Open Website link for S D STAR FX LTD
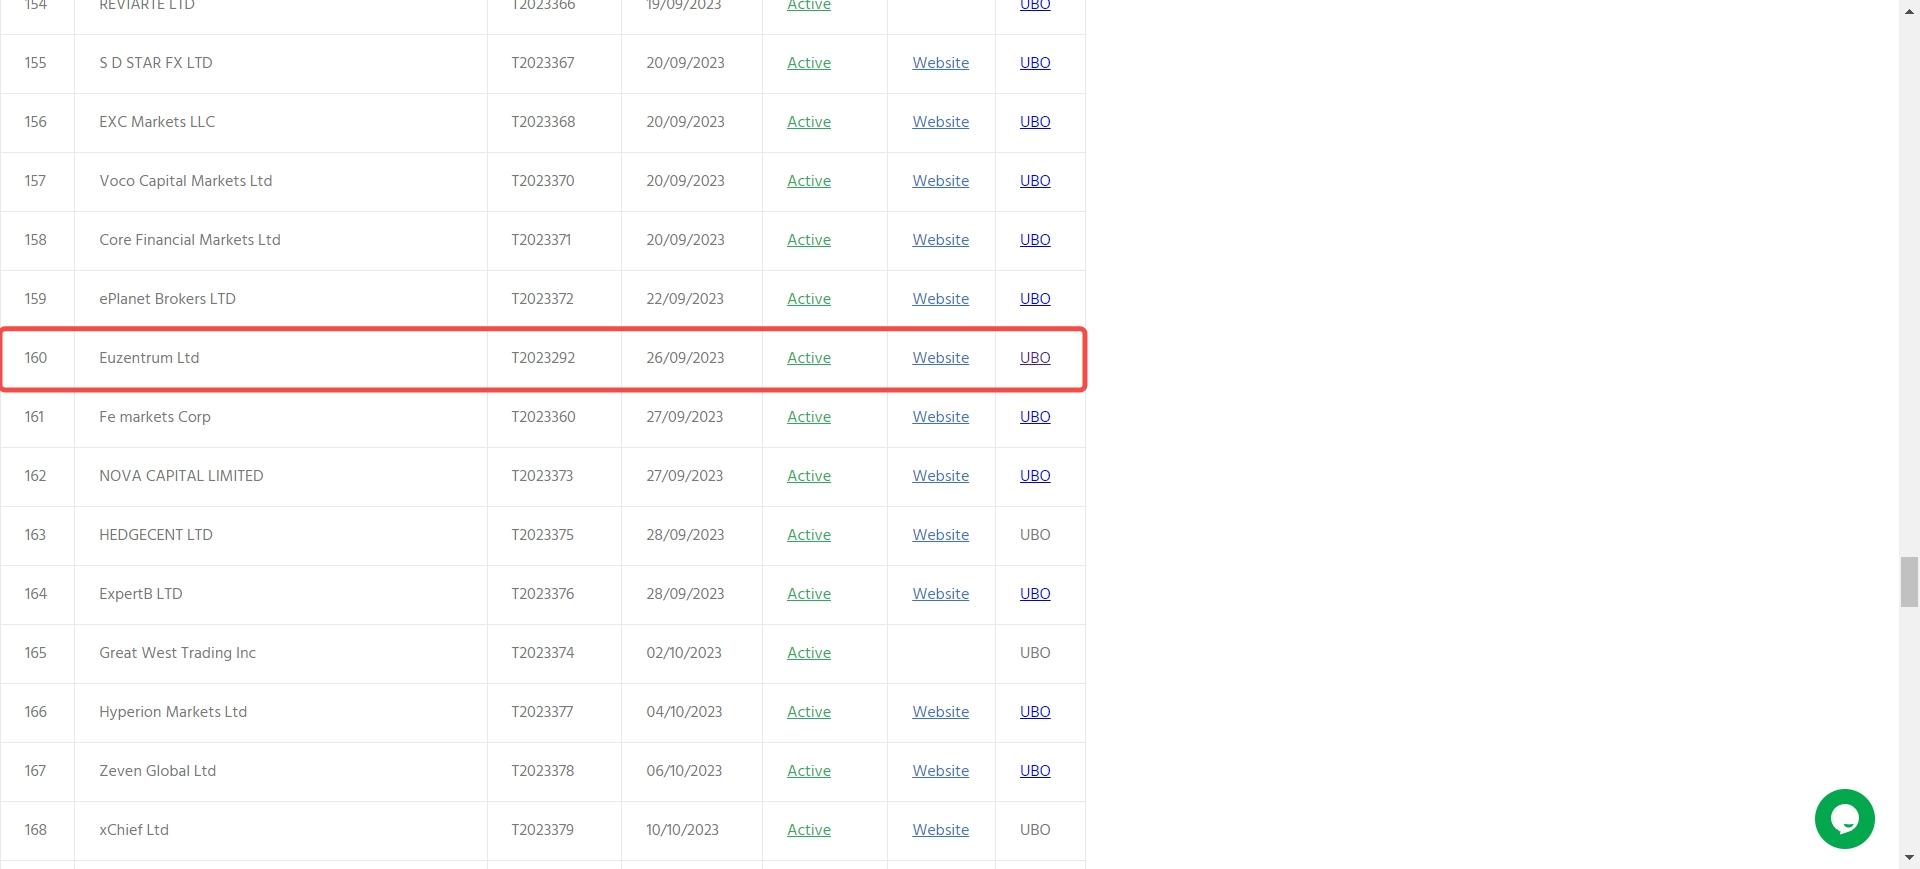Screen dimensions: 1920x869 pyautogui.click(x=940, y=63)
